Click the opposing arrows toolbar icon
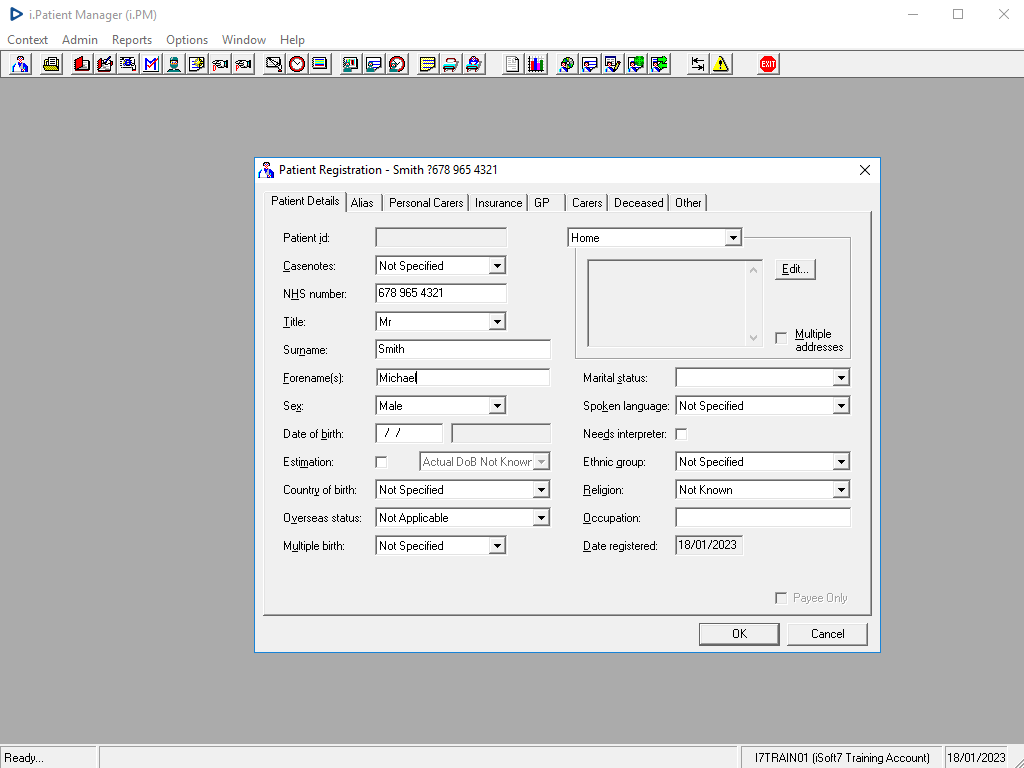This screenshot has width=1024, height=768. tap(697, 64)
